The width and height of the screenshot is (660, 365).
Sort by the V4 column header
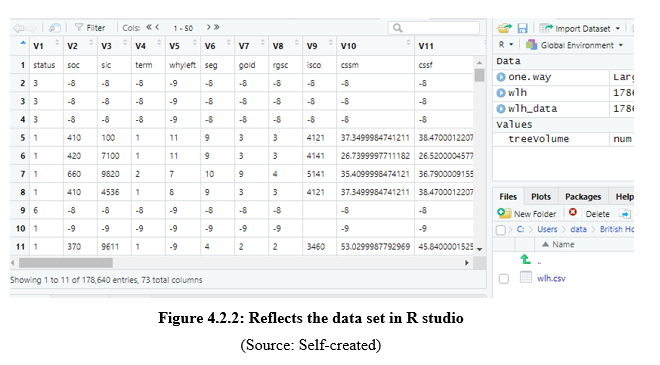tap(148, 46)
